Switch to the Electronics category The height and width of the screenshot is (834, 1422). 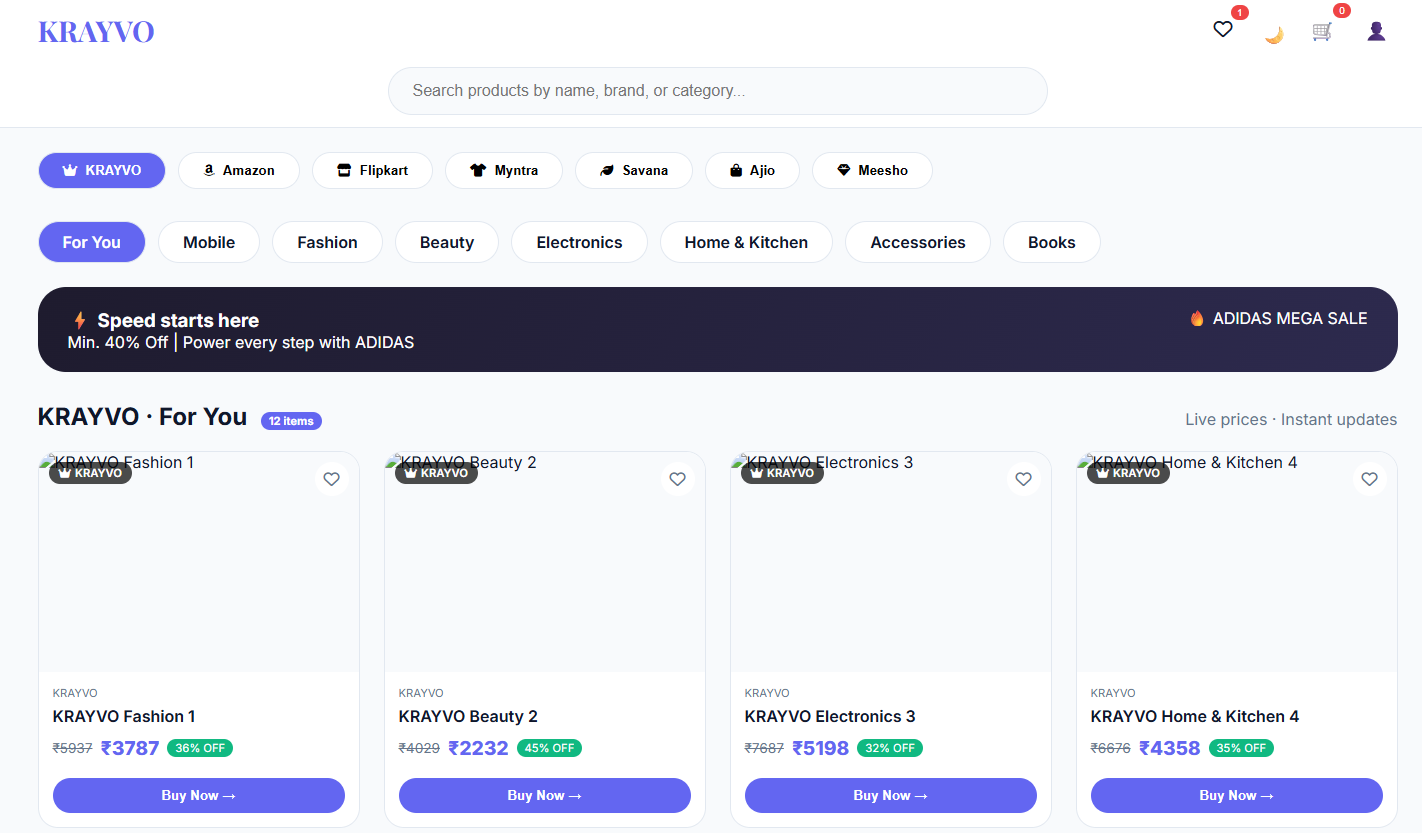coord(579,242)
